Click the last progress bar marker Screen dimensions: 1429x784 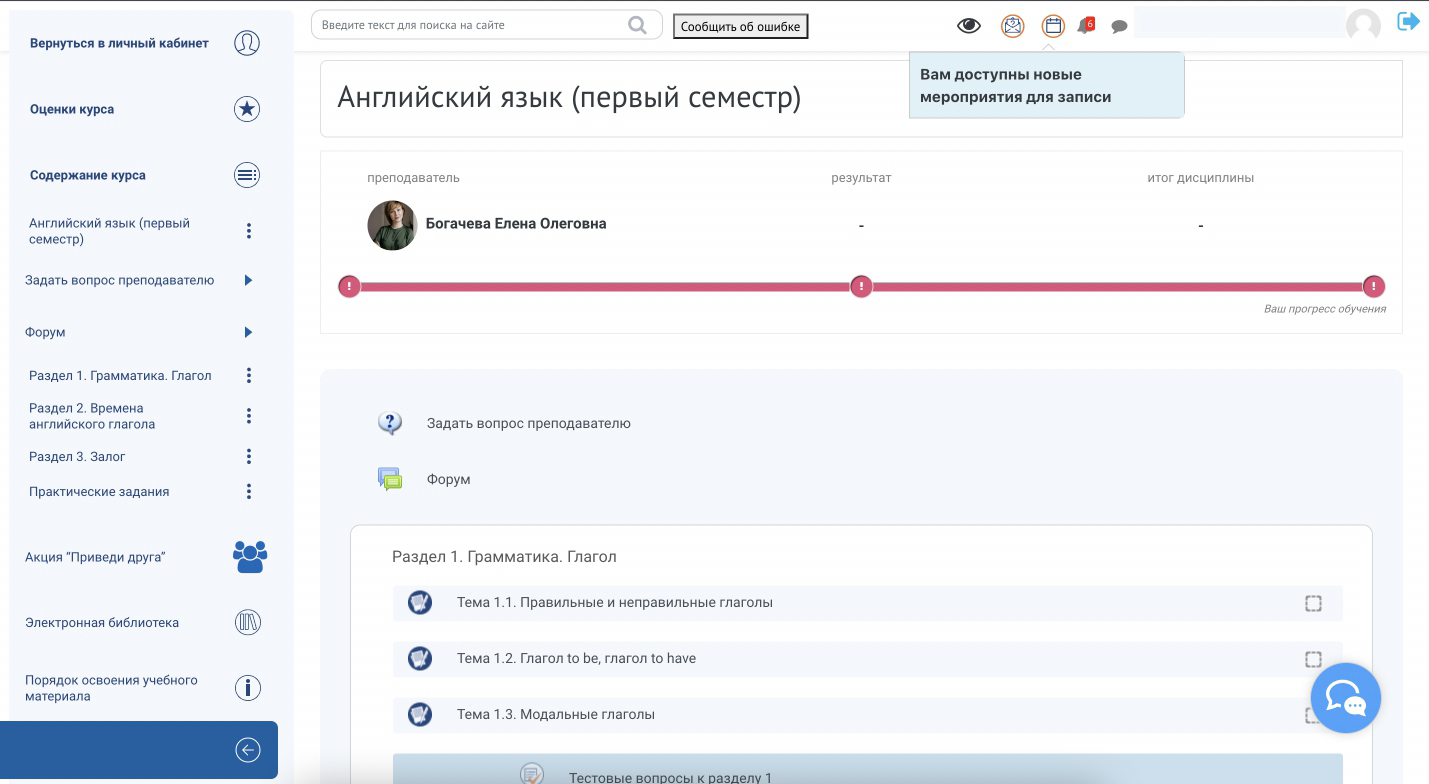pyautogui.click(x=1374, y=287)
